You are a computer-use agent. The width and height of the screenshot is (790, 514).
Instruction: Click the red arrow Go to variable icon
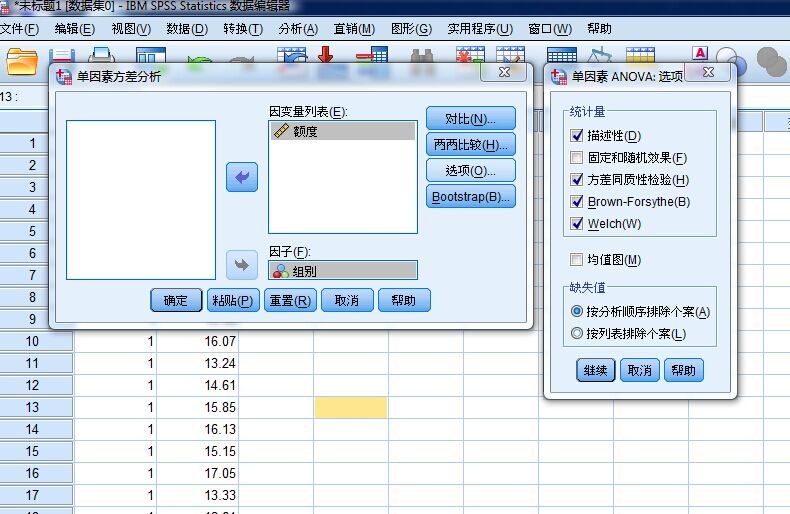pos(326,54)
